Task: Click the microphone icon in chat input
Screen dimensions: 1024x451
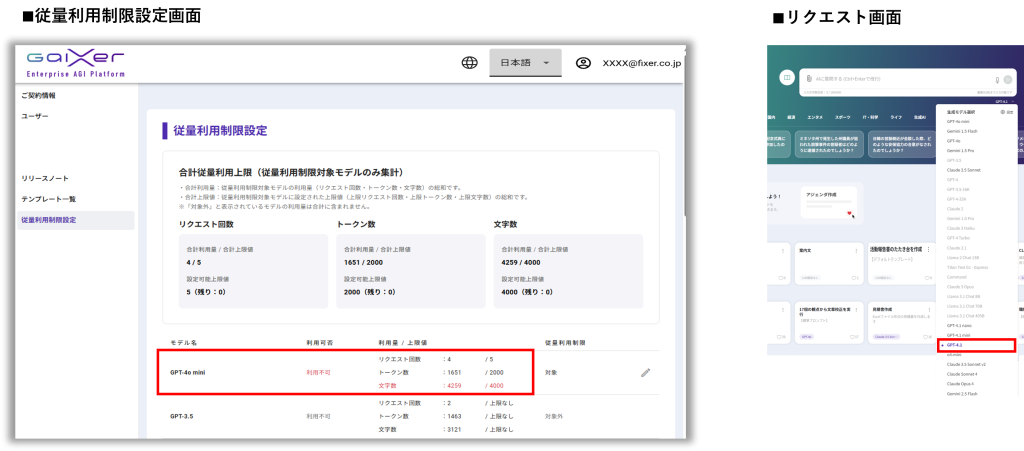Action: tap(997, 79)
